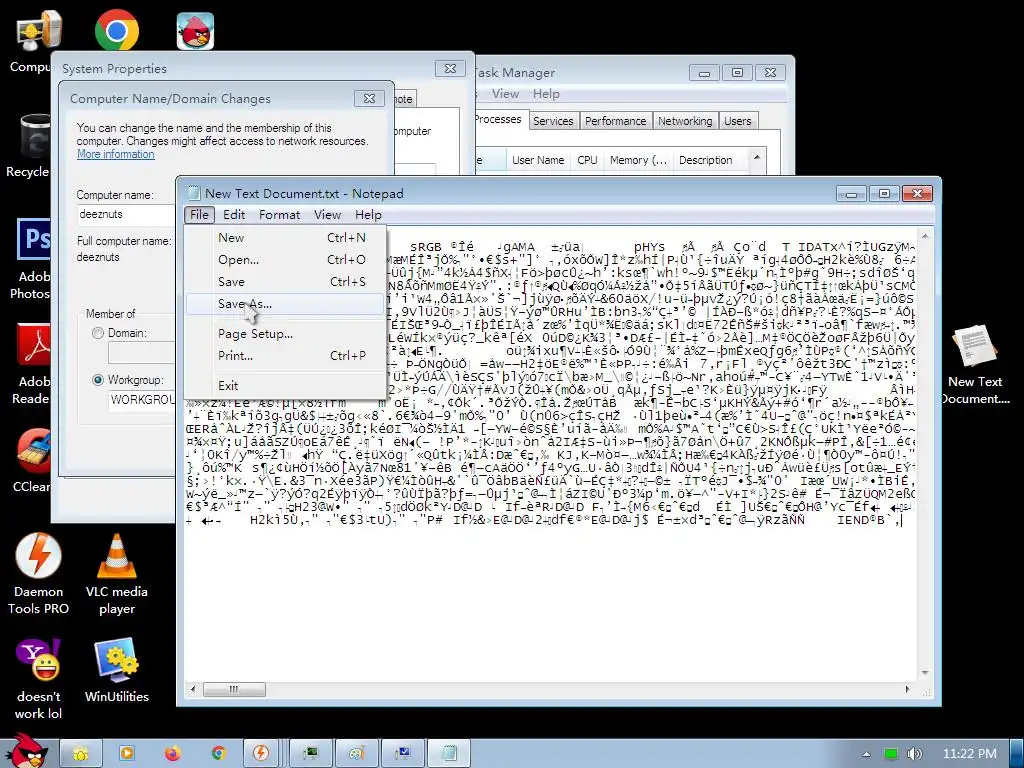Click Task Manager list scroll-up arrow
Viewport: 1024px width, 768px height.
(756, 157)
